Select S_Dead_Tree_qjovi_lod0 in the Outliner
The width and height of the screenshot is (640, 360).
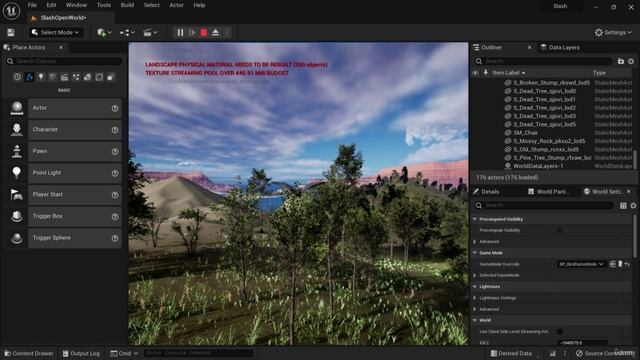[x=544, y=91]
